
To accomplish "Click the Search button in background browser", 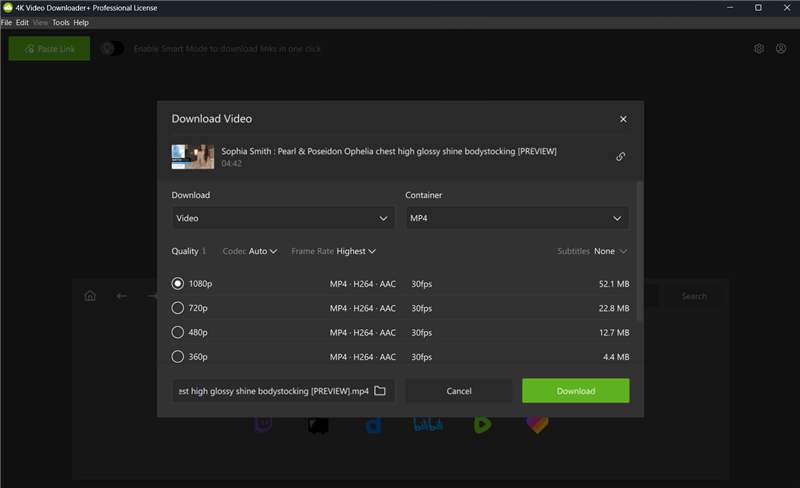I will coord(694,296).
